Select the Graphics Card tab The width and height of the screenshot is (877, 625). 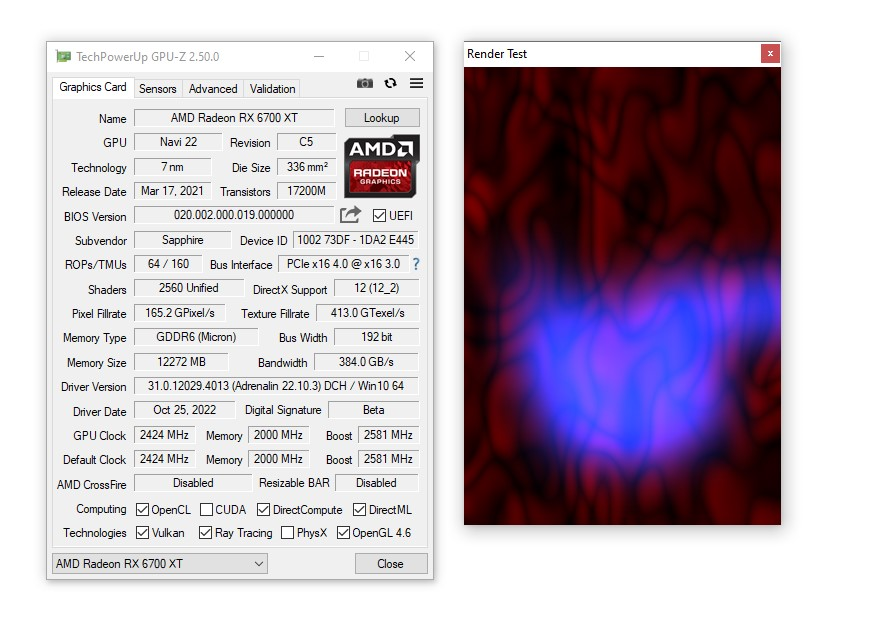coord(93,87)
